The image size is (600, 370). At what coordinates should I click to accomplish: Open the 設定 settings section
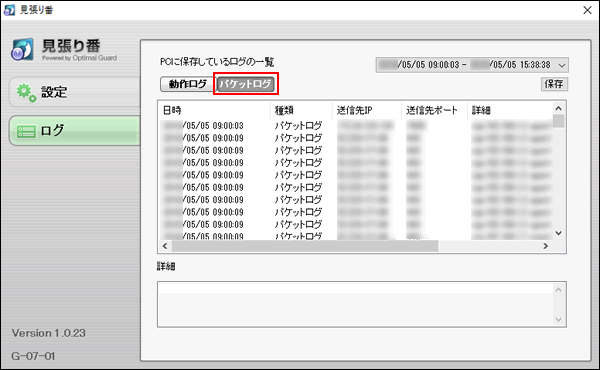[x=75, y=92]
